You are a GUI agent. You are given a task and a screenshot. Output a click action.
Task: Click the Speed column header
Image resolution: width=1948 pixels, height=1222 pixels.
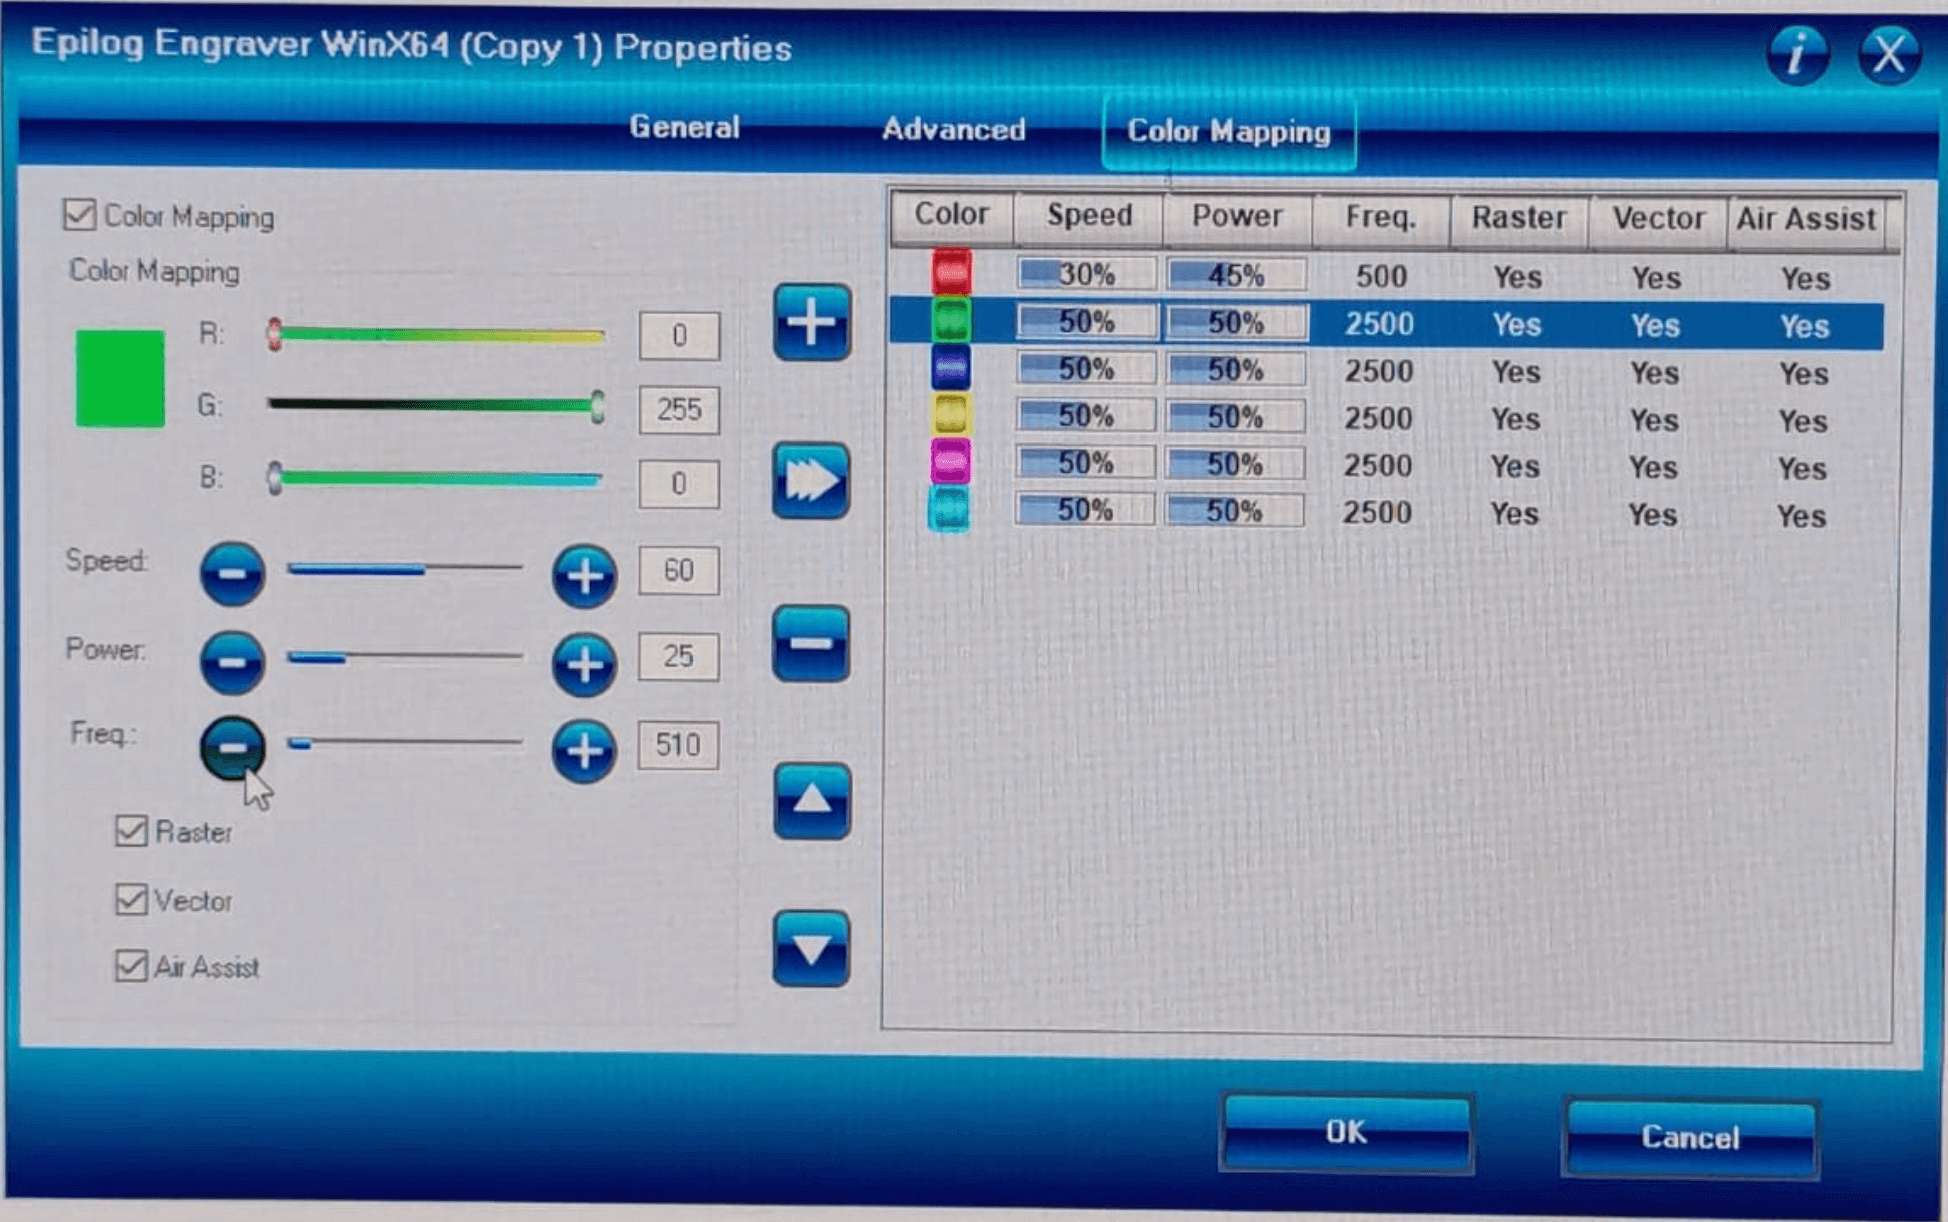(1089, 216)
